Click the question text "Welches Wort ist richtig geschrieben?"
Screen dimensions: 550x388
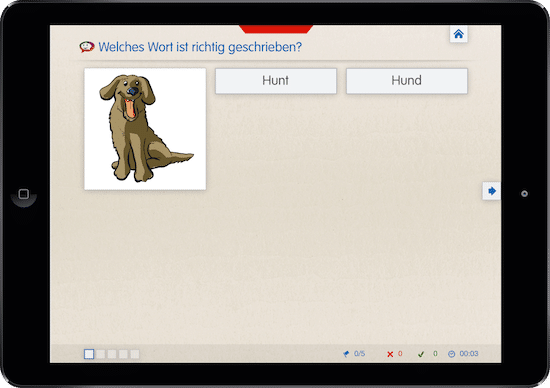[x=200, y=47]
